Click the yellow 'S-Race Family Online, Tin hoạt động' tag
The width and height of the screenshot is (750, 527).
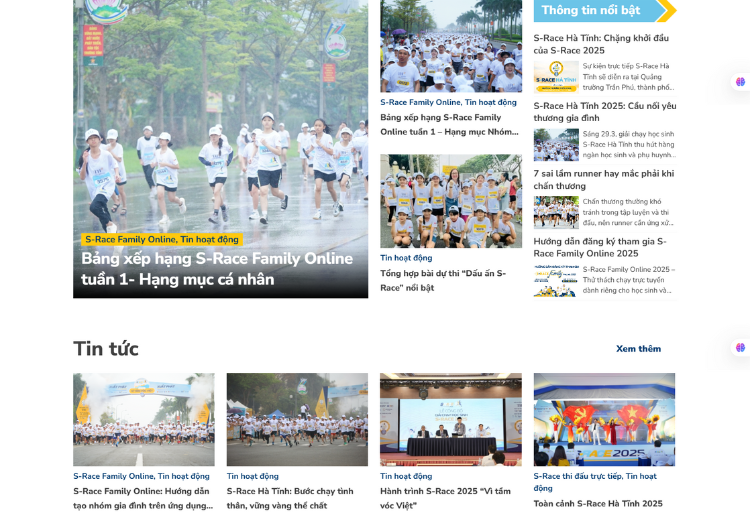click(x=162, y=239)
